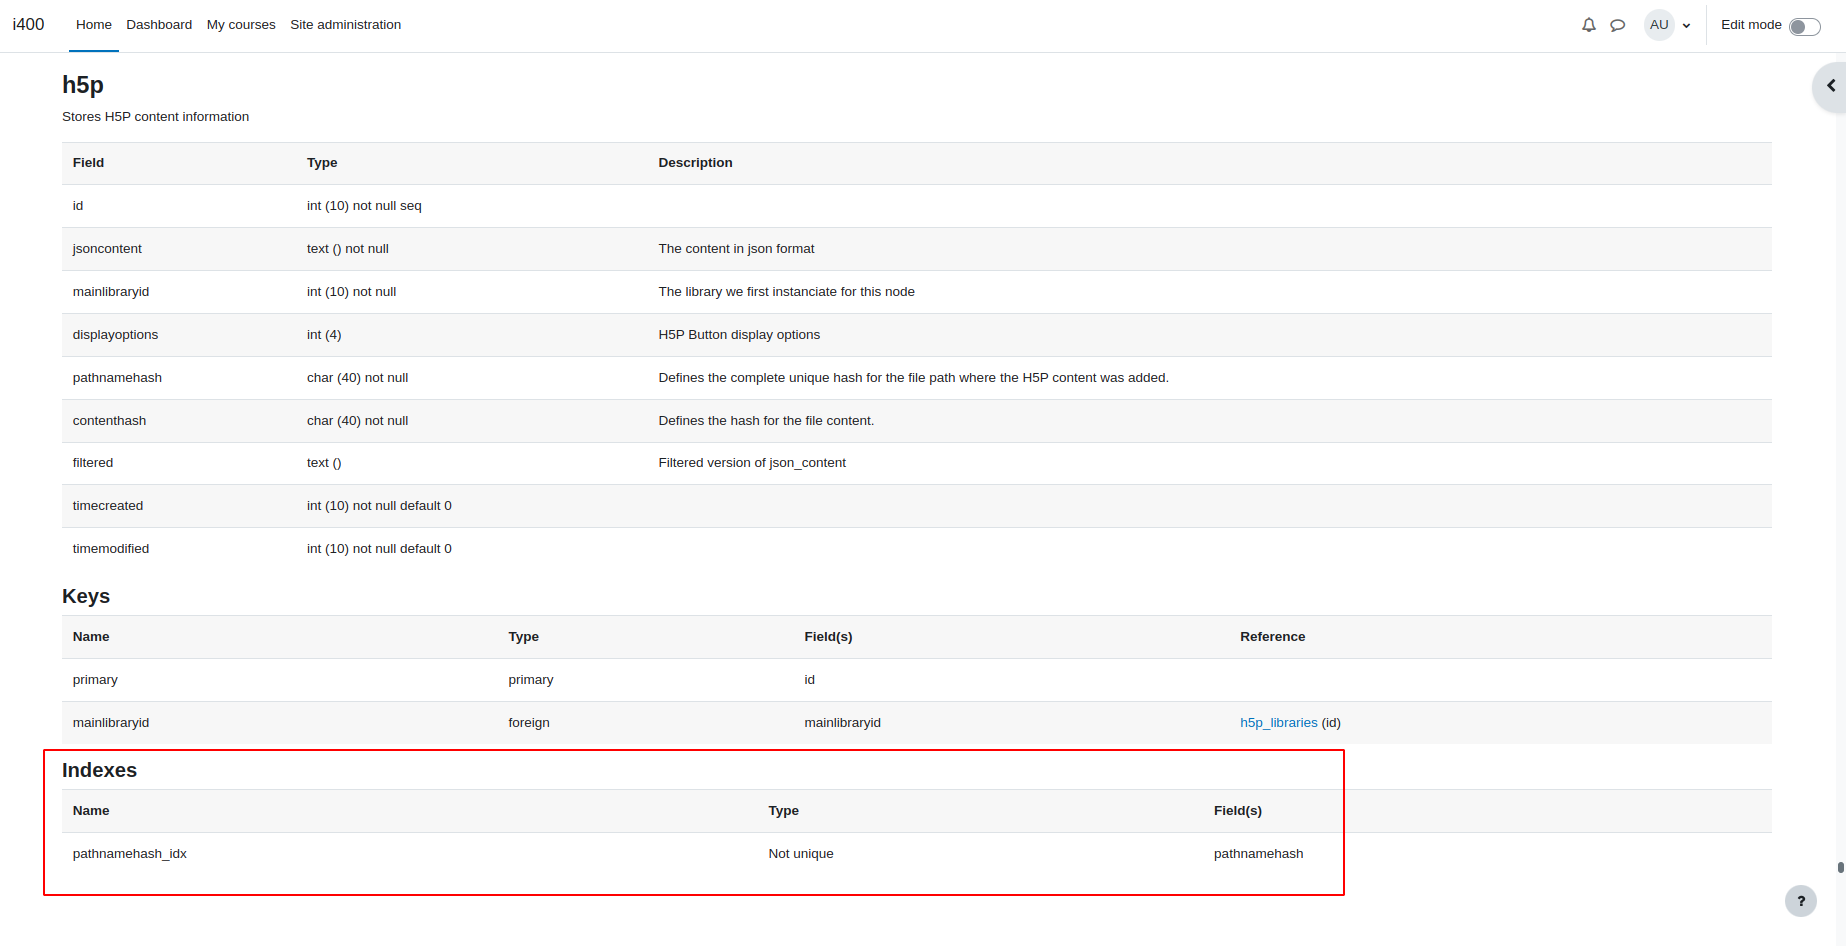Toggle the Edit mode switch

(1804, 26)
